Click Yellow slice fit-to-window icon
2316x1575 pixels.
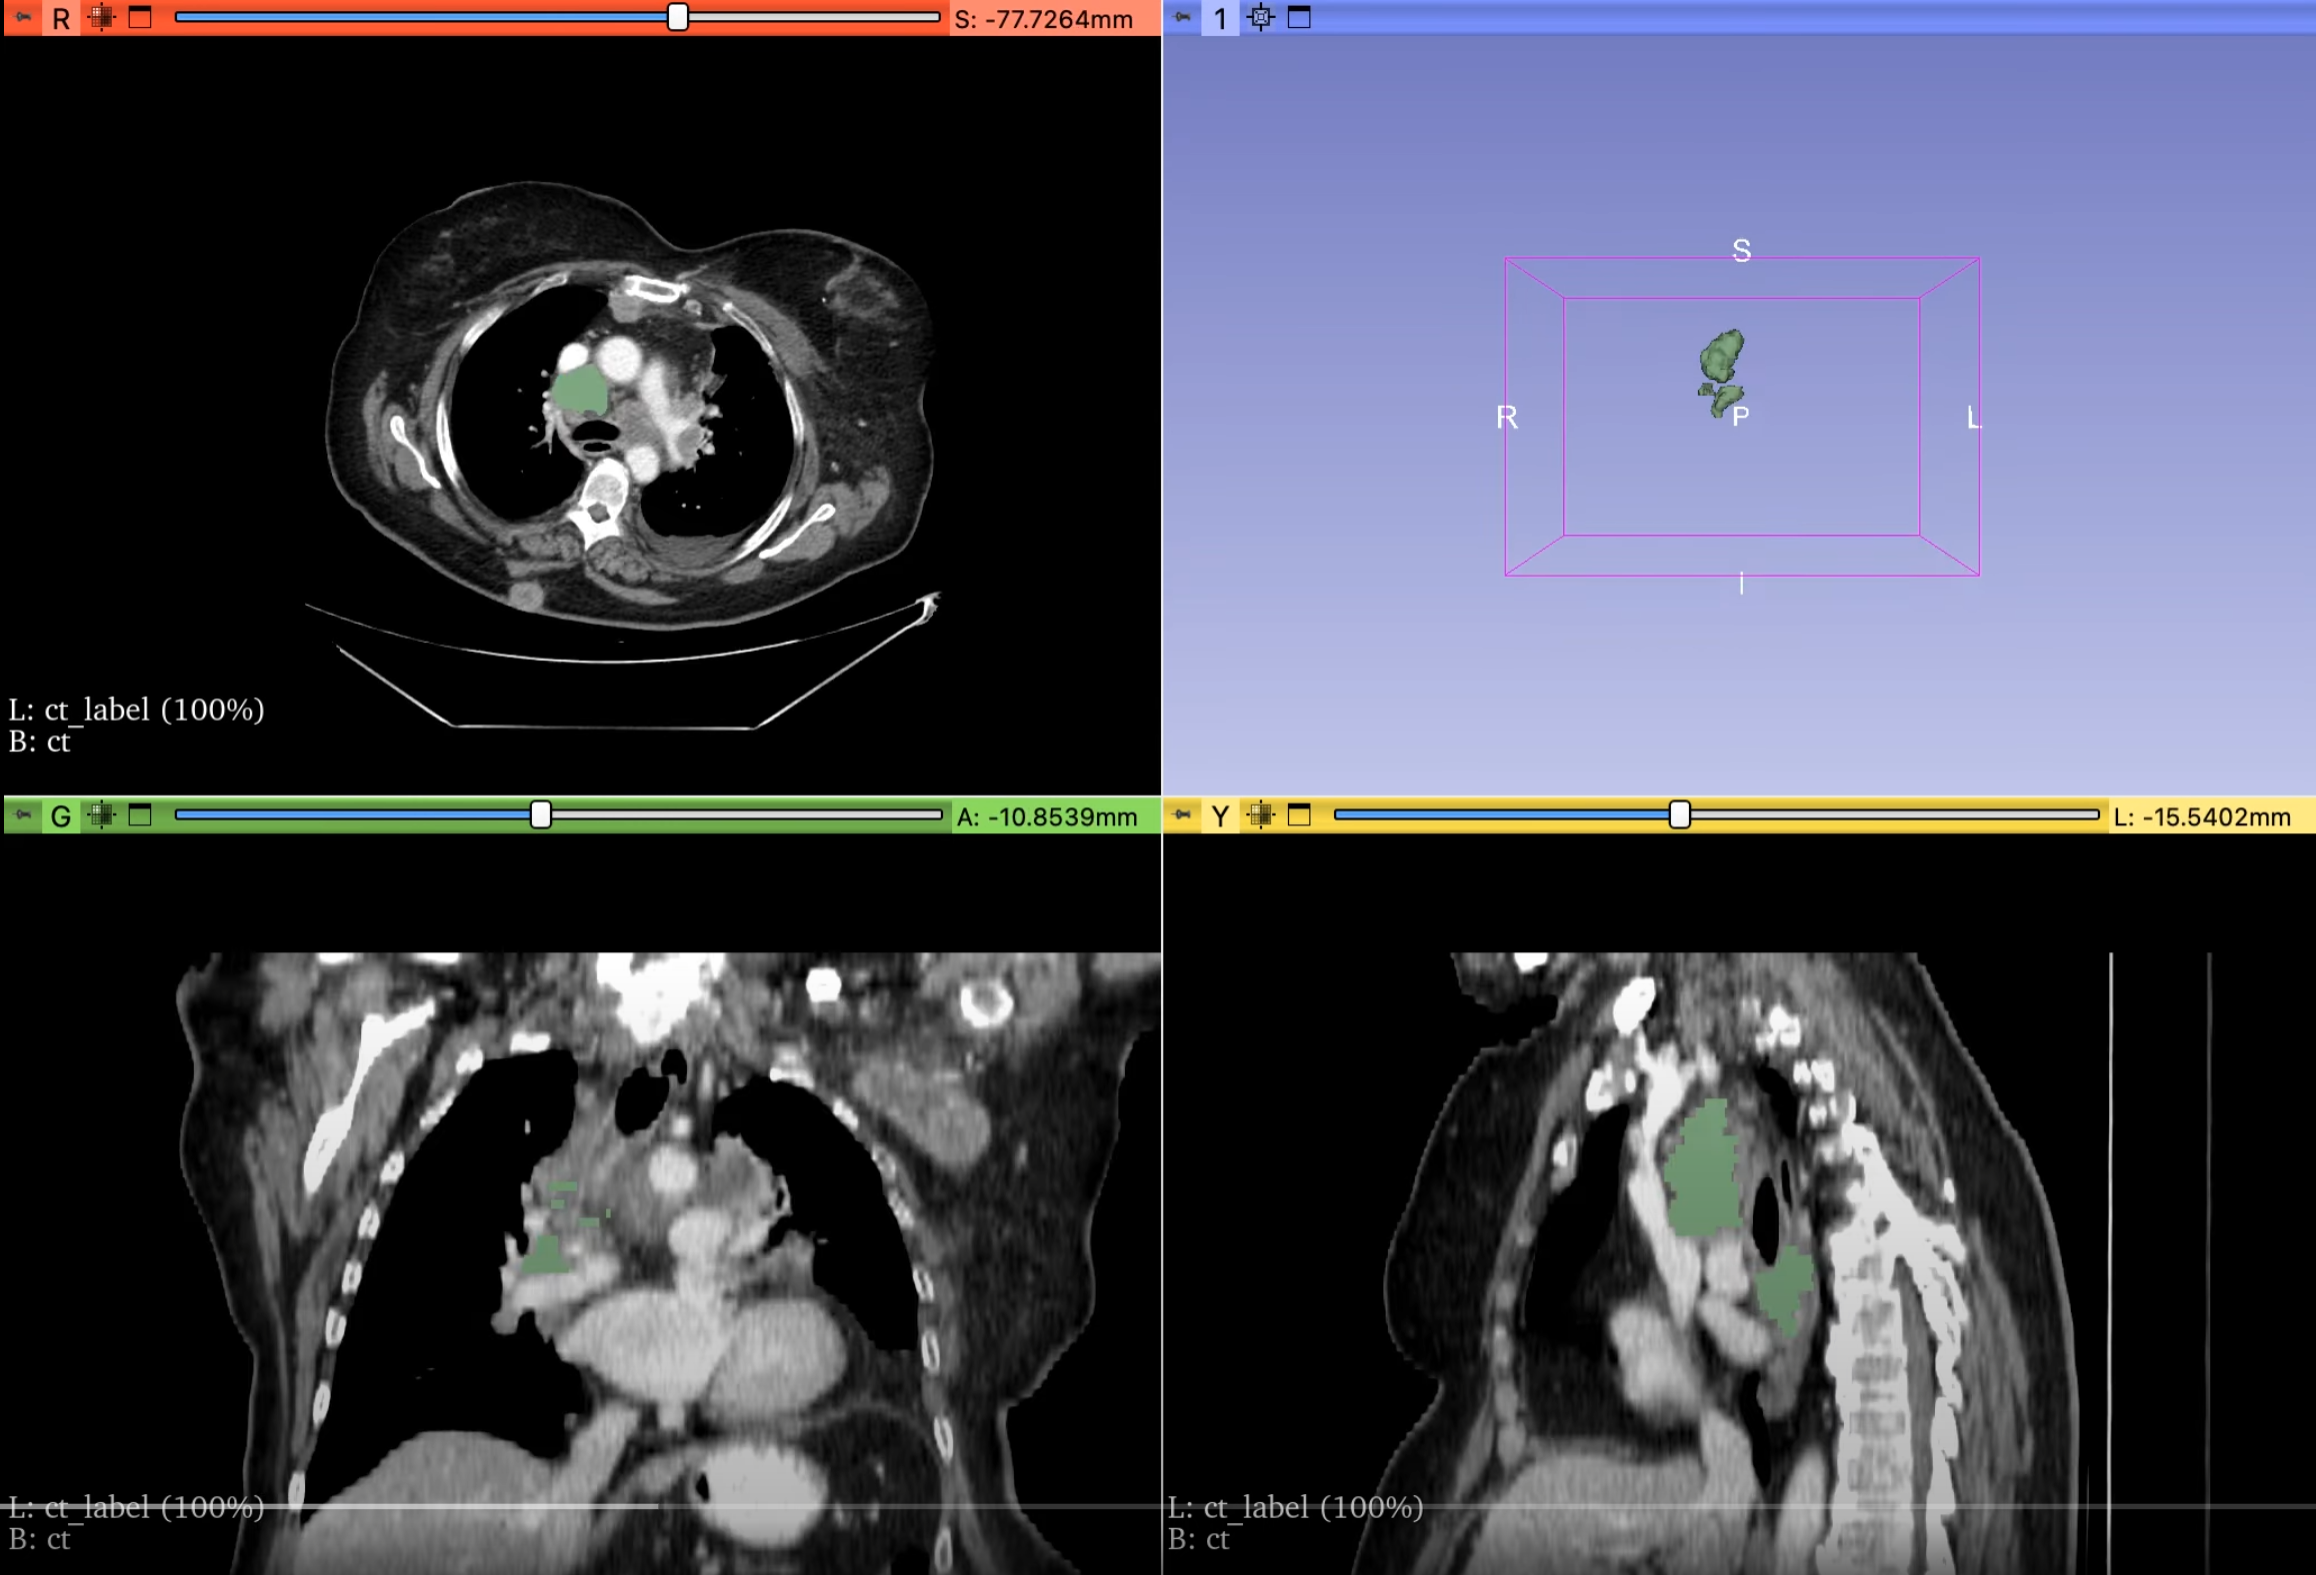1260,815
